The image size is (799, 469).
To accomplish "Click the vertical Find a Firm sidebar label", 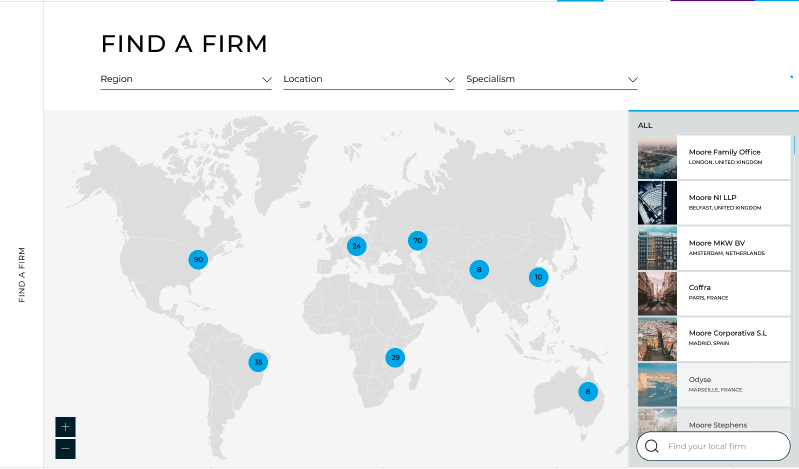I will click(22, 274).
